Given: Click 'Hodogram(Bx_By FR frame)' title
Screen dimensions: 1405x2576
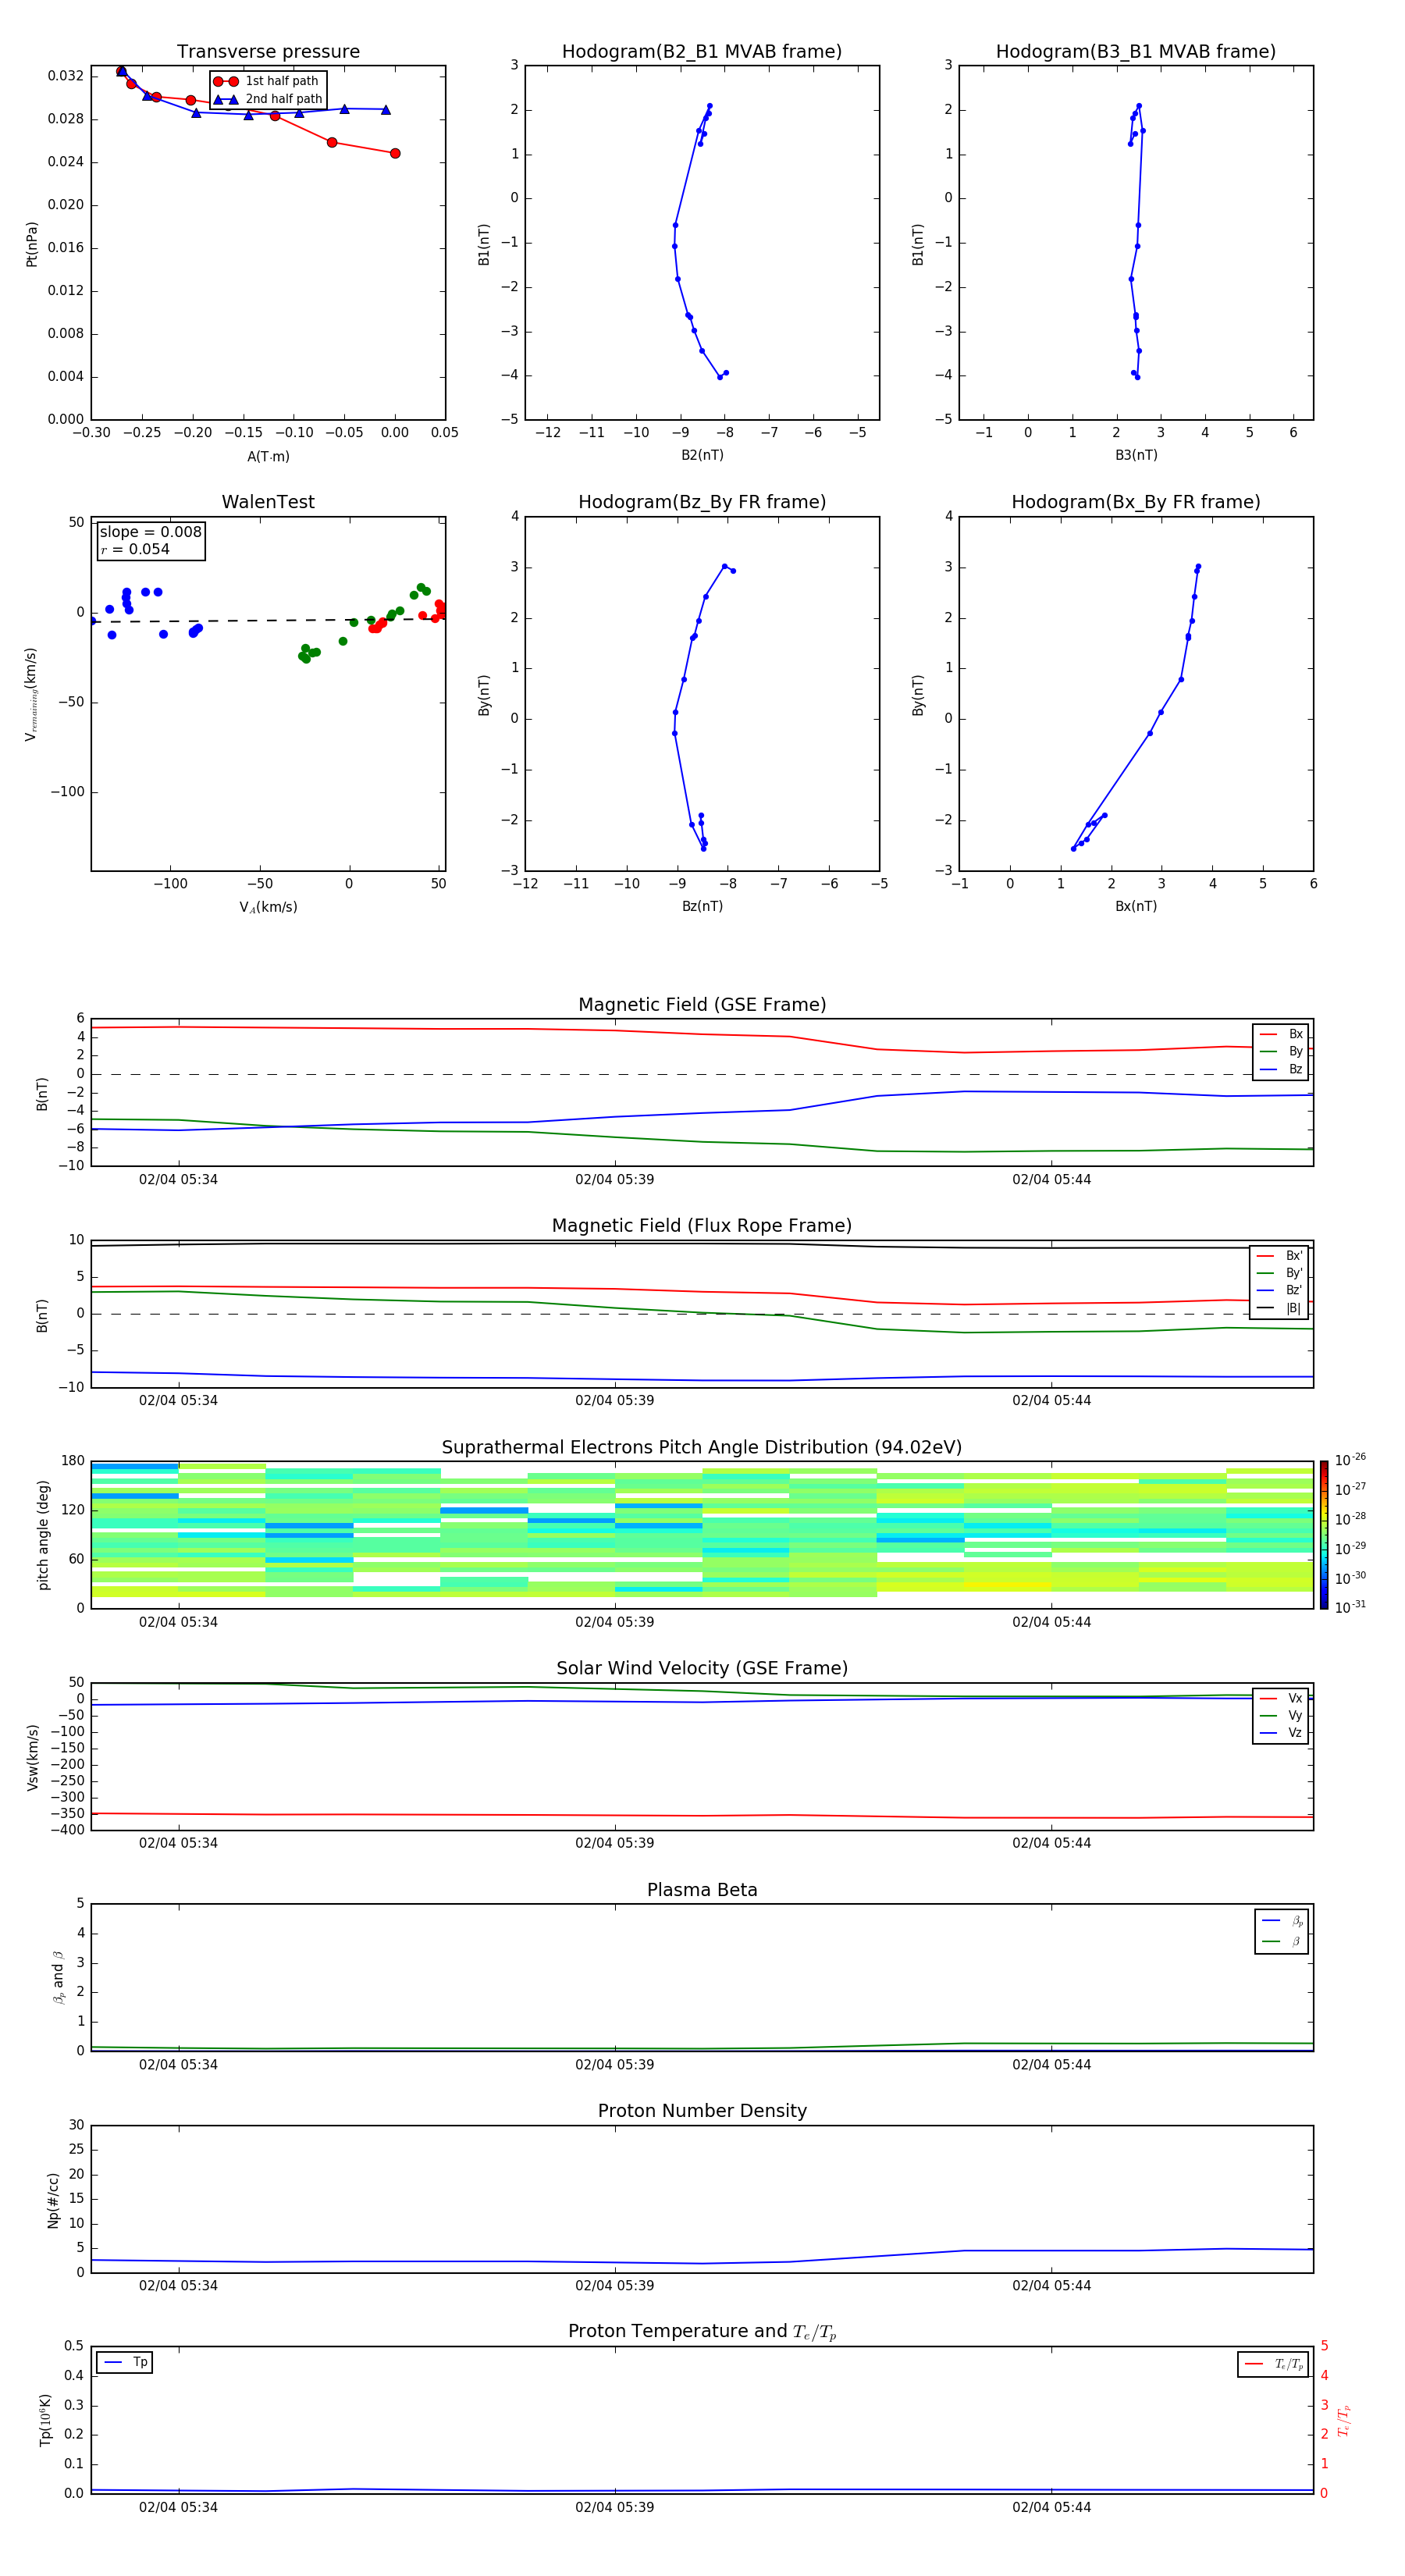Looking at the screenshot, I should tap(1136, 502).
